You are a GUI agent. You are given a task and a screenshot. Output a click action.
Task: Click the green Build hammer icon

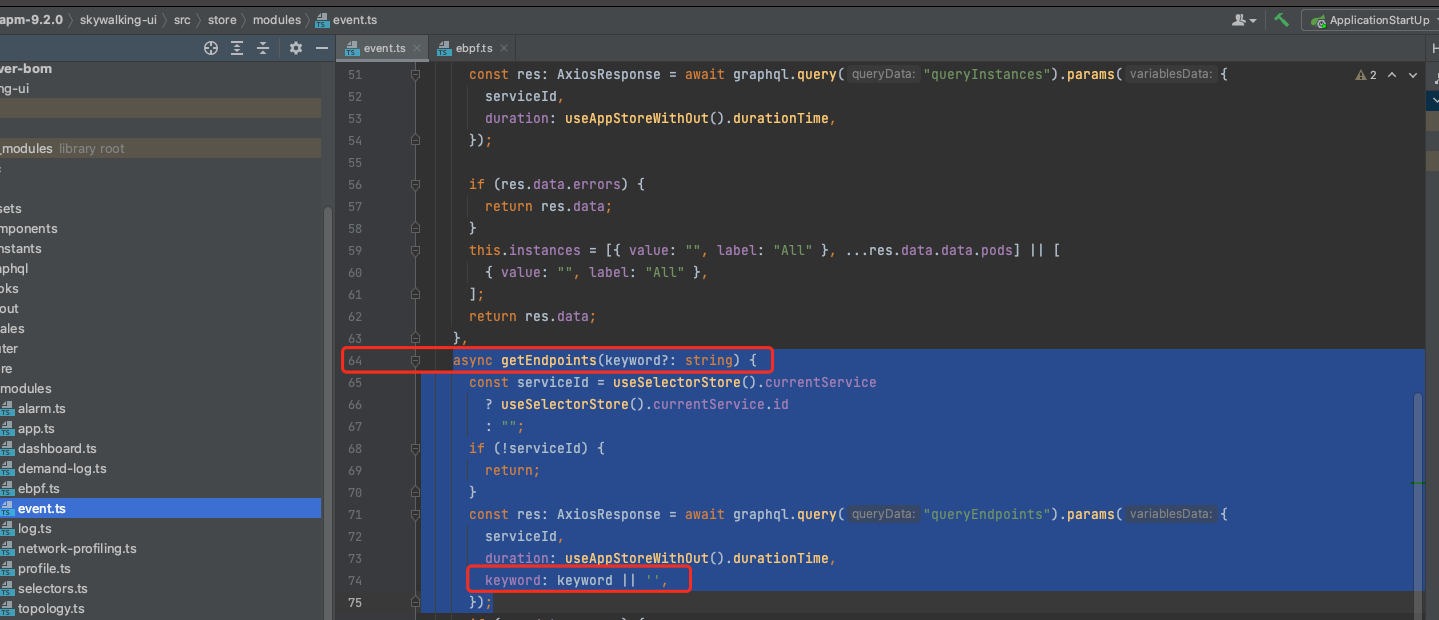click(1281, 20)
